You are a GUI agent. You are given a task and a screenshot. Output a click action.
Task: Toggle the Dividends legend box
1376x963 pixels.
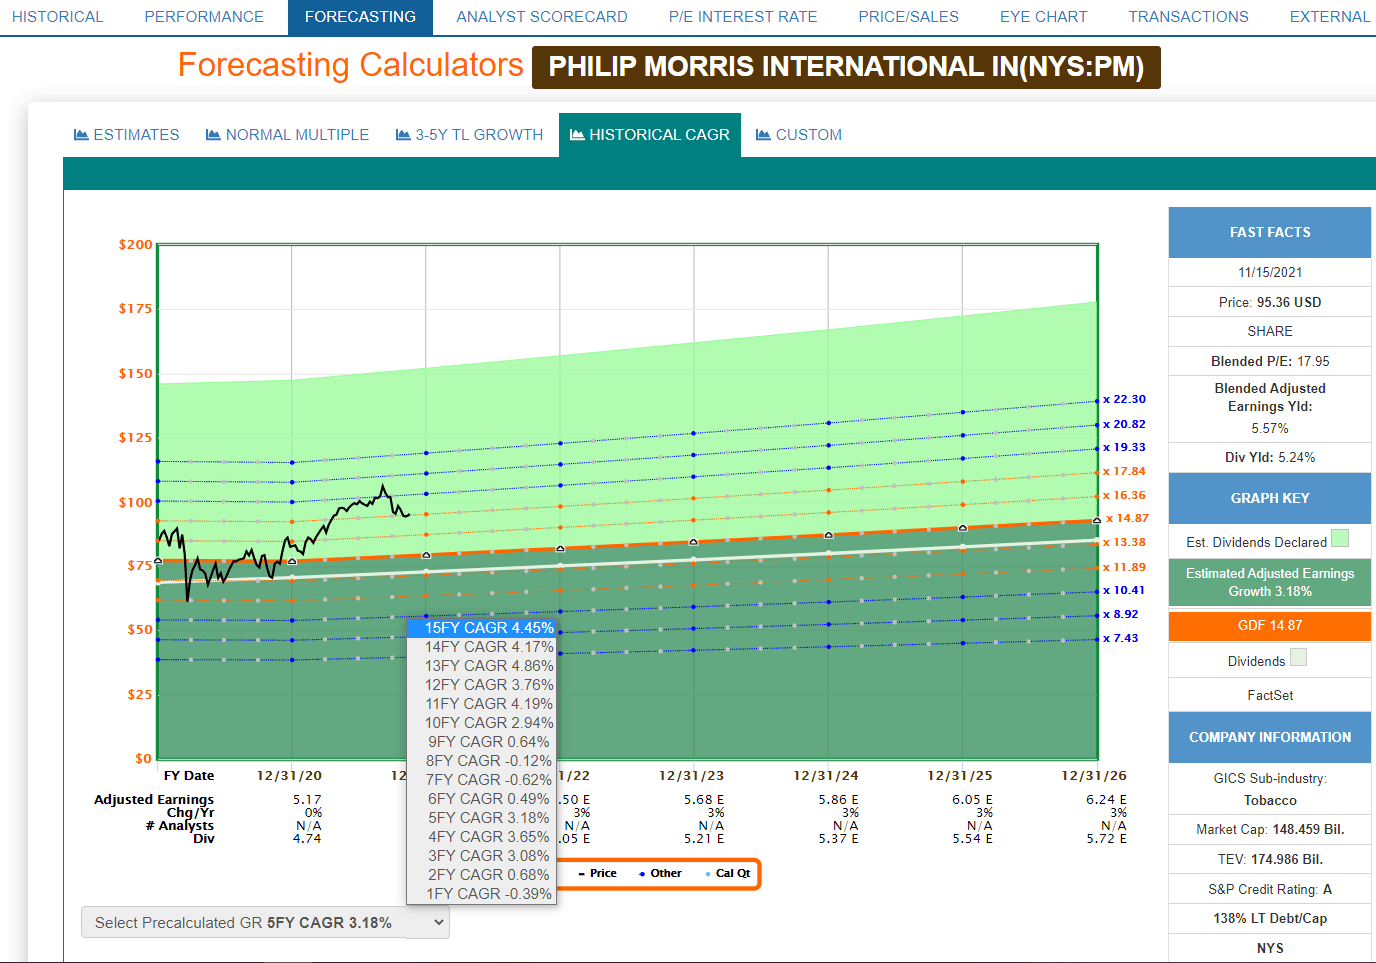coord(1298,658)
